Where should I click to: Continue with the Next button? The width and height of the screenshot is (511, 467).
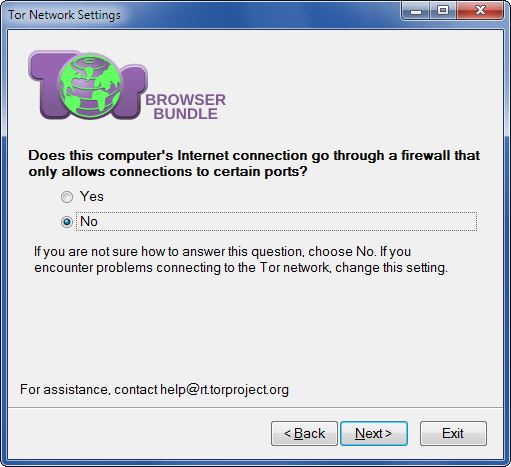[374, 433]
